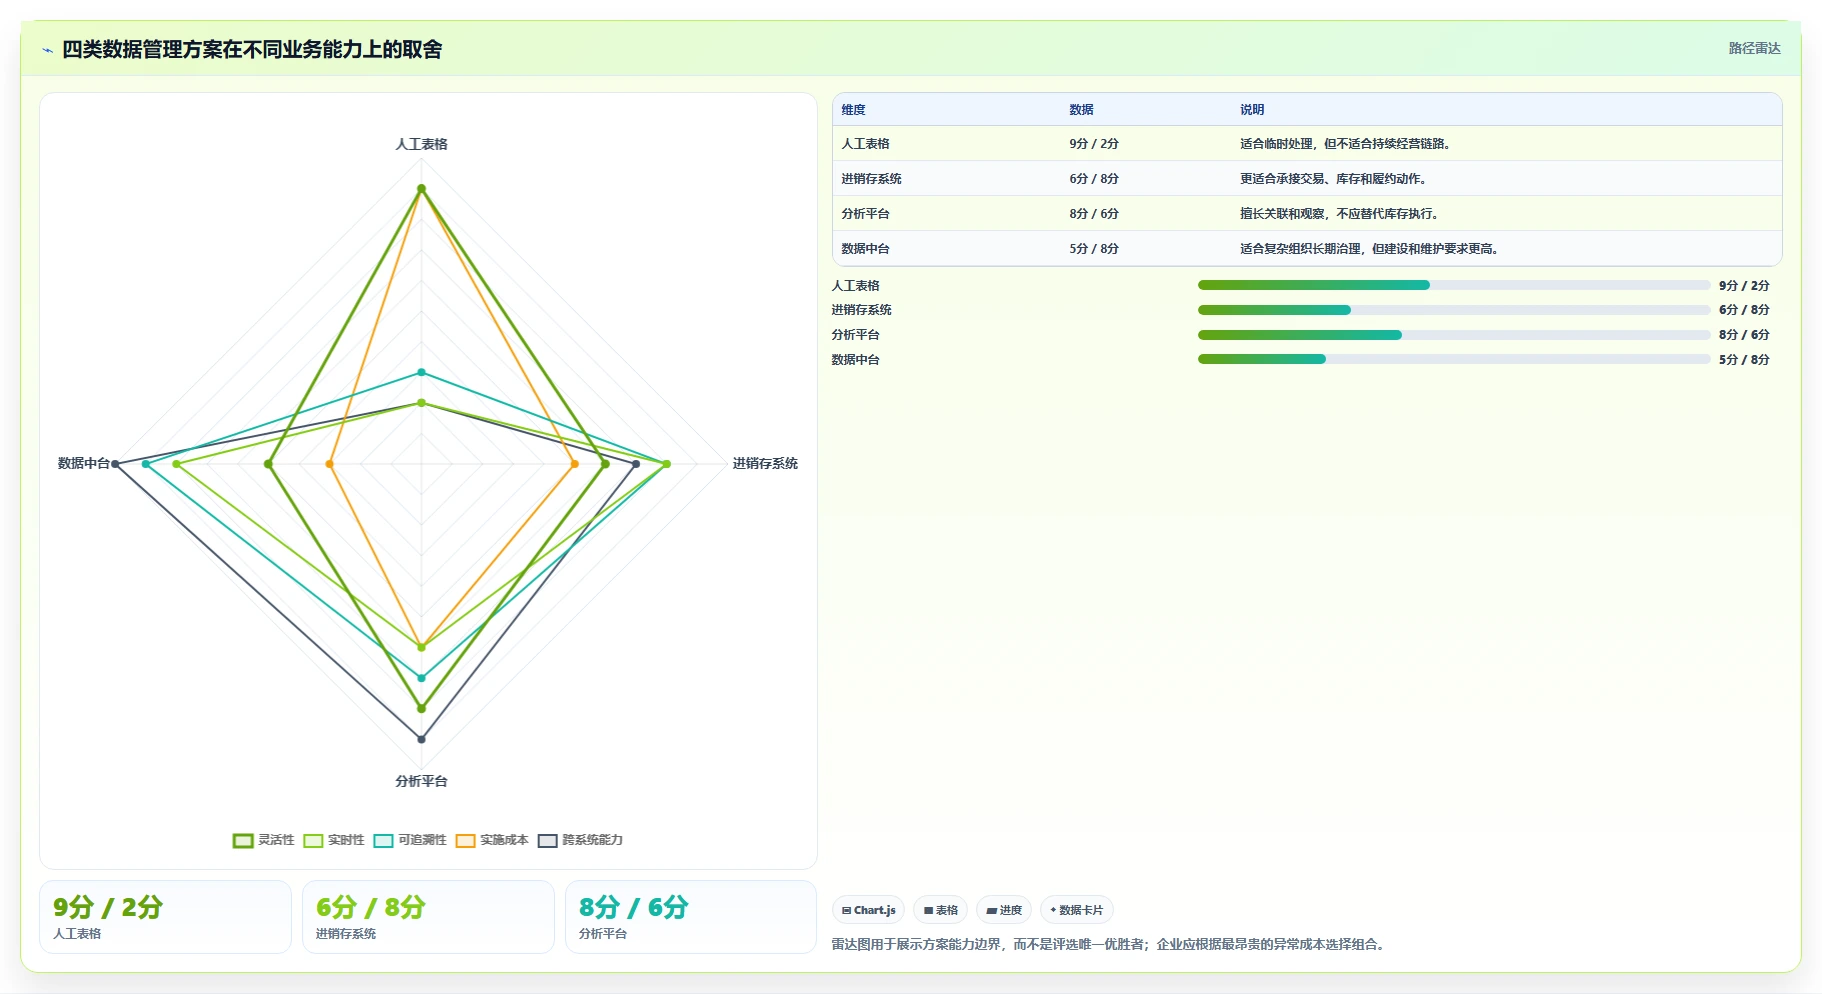Click the 进销存系统 progress bar
This screenshot has height=994, width=1822.
pos(1454,310)
